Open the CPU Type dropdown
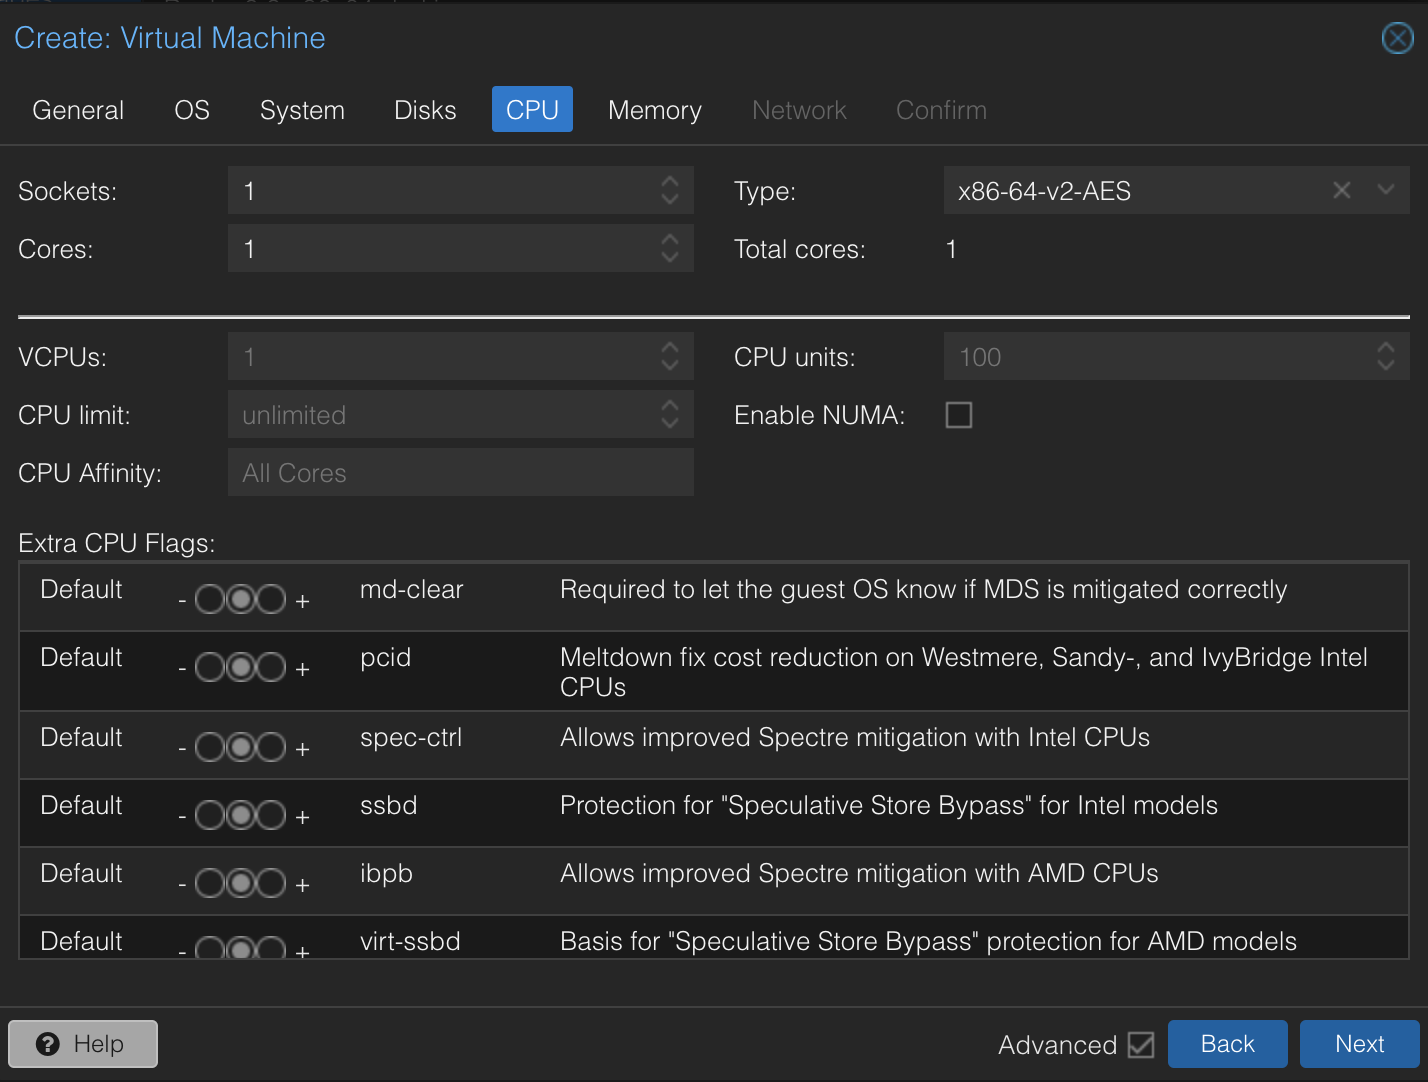Viewport: 1428px width, 1082px height. [1386, 190]
